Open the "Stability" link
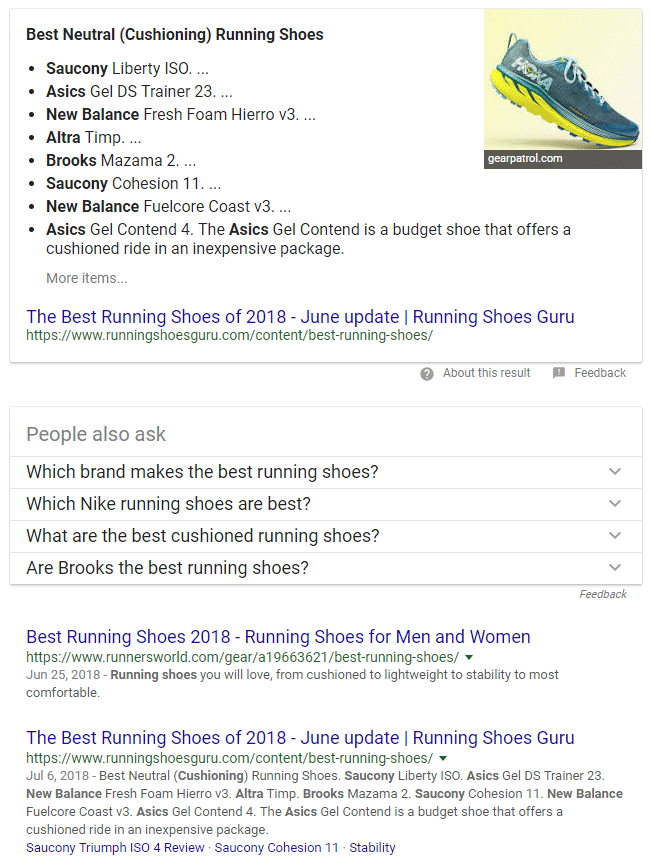The height and width of the screenshot is (865, 652). point(372,847)
